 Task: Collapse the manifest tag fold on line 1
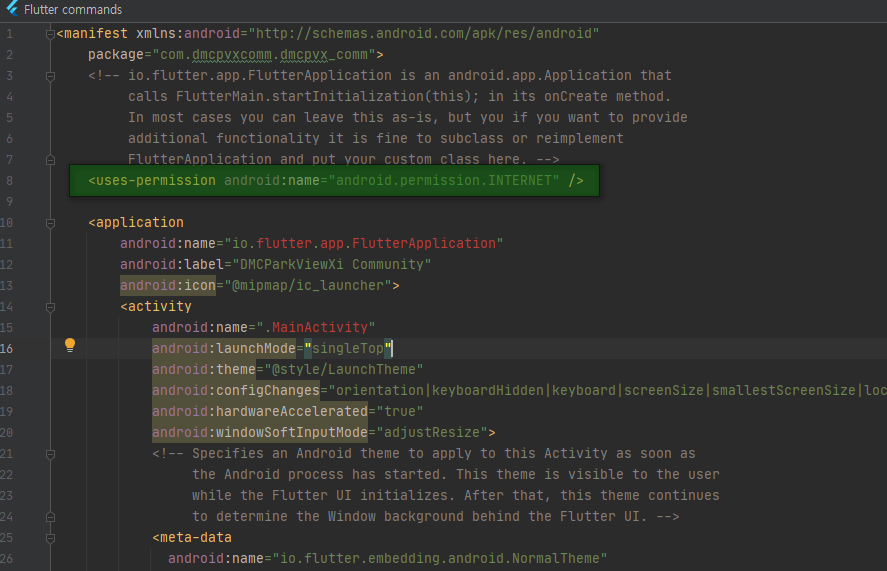point(50,35)
